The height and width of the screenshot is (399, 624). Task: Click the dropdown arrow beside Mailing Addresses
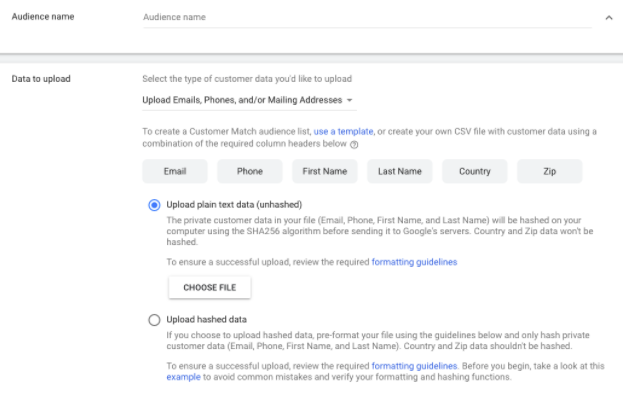[349, 100]
